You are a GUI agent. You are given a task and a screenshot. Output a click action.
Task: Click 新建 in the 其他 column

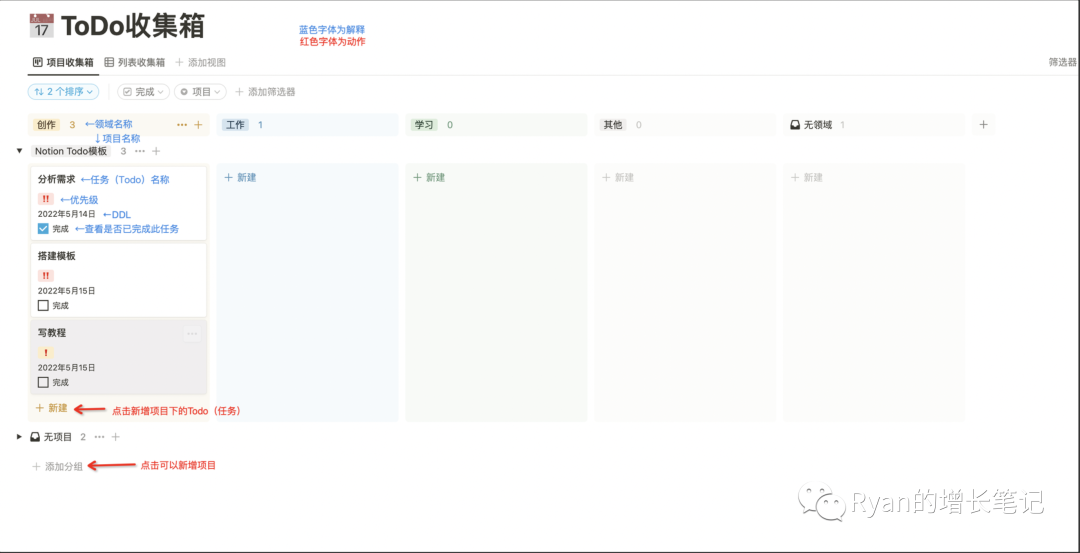point(618,177)
